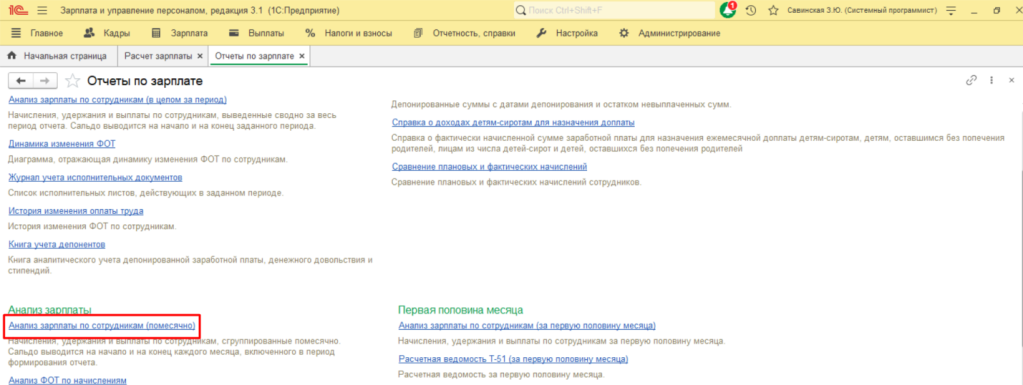Open the Администрирование section
The width and height of the screenshot is (1023, 385).
669,33
